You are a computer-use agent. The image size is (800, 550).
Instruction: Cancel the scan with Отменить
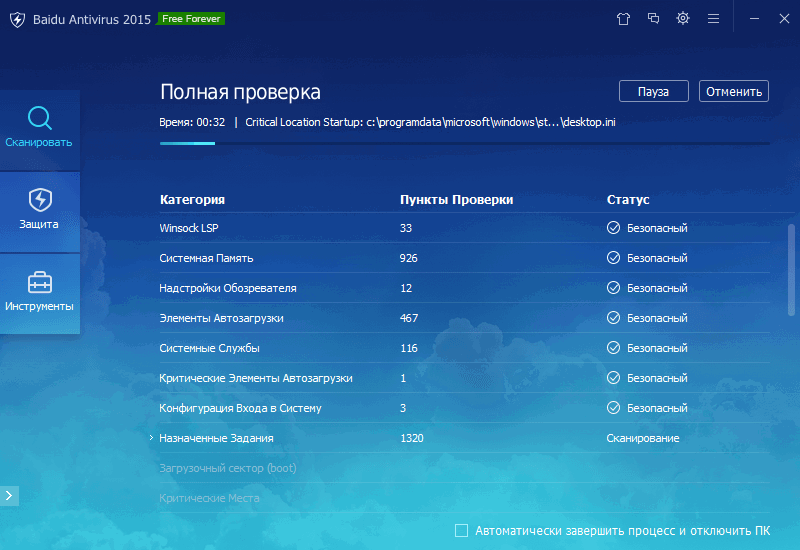coord(734,91)
